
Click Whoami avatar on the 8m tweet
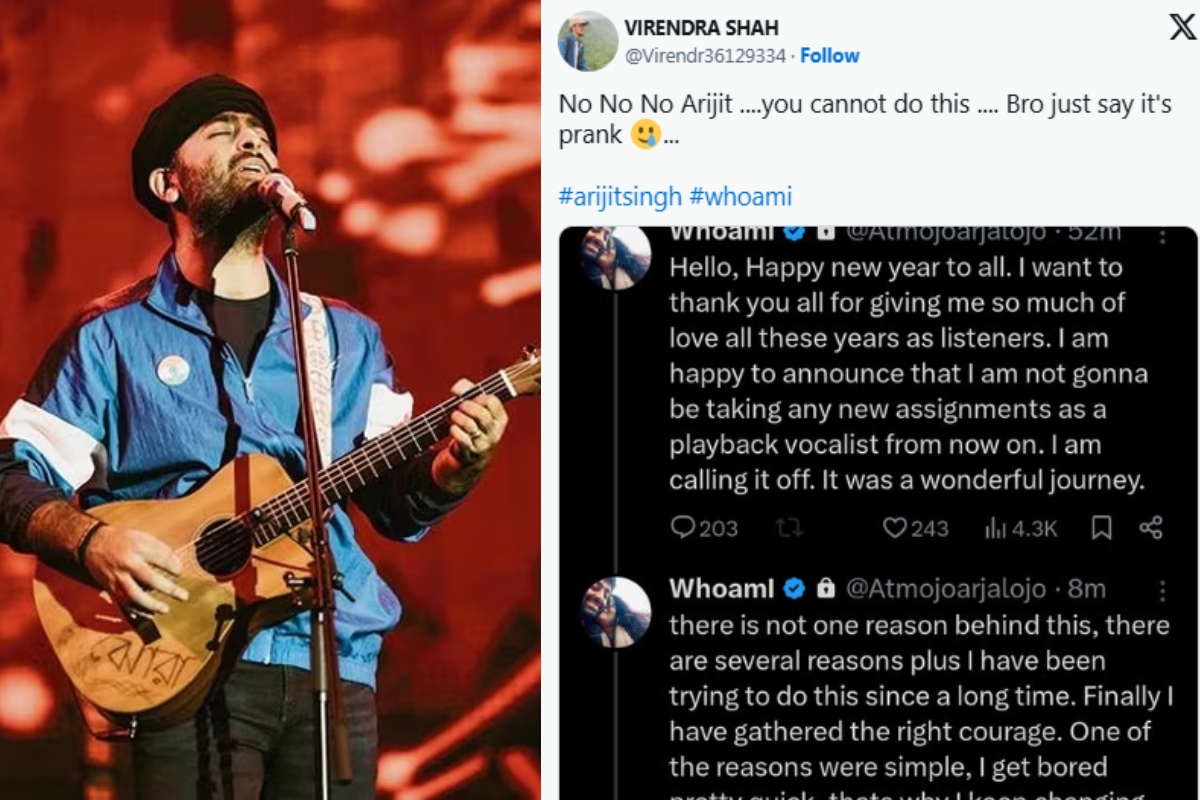[x=616, y=611]
